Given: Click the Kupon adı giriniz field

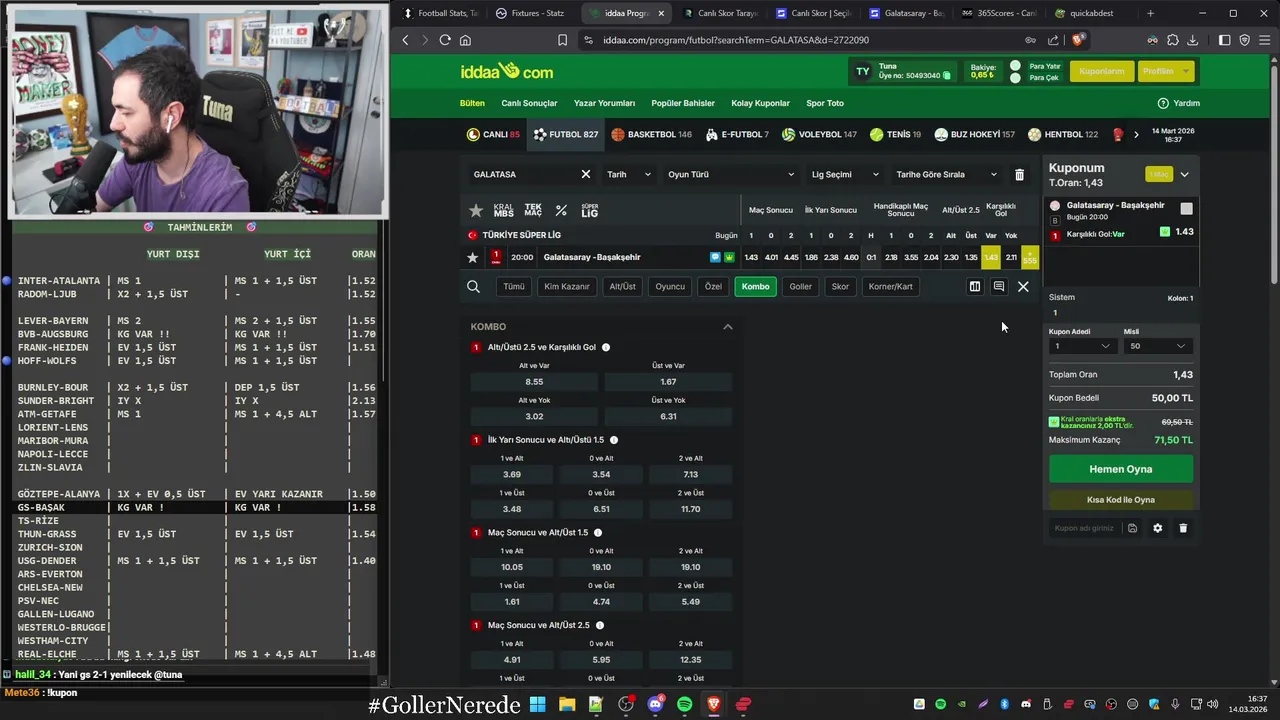Looking at the screenshot, I should pyautogui.click(x=1084, y=528).
